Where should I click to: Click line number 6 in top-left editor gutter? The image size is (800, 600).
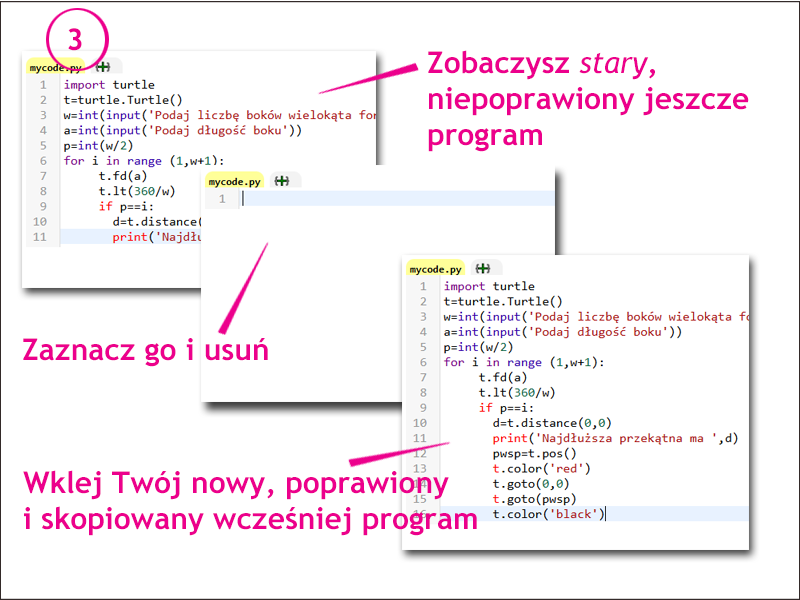click(43, 161)
